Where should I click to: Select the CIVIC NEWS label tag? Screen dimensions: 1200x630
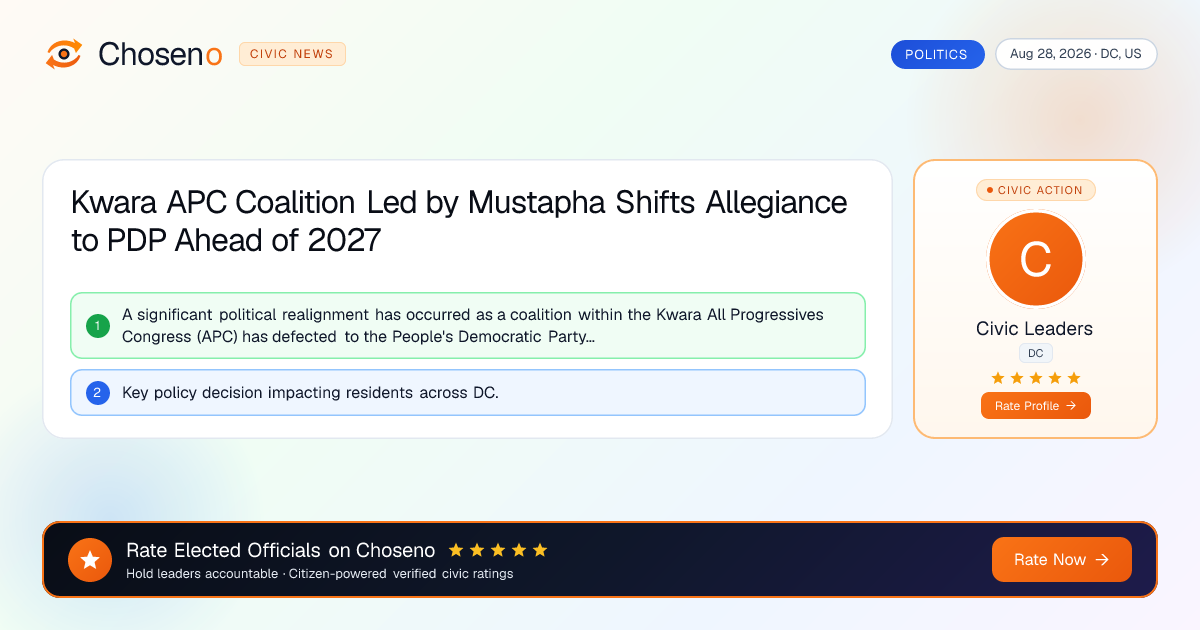[x=292, y=54]
